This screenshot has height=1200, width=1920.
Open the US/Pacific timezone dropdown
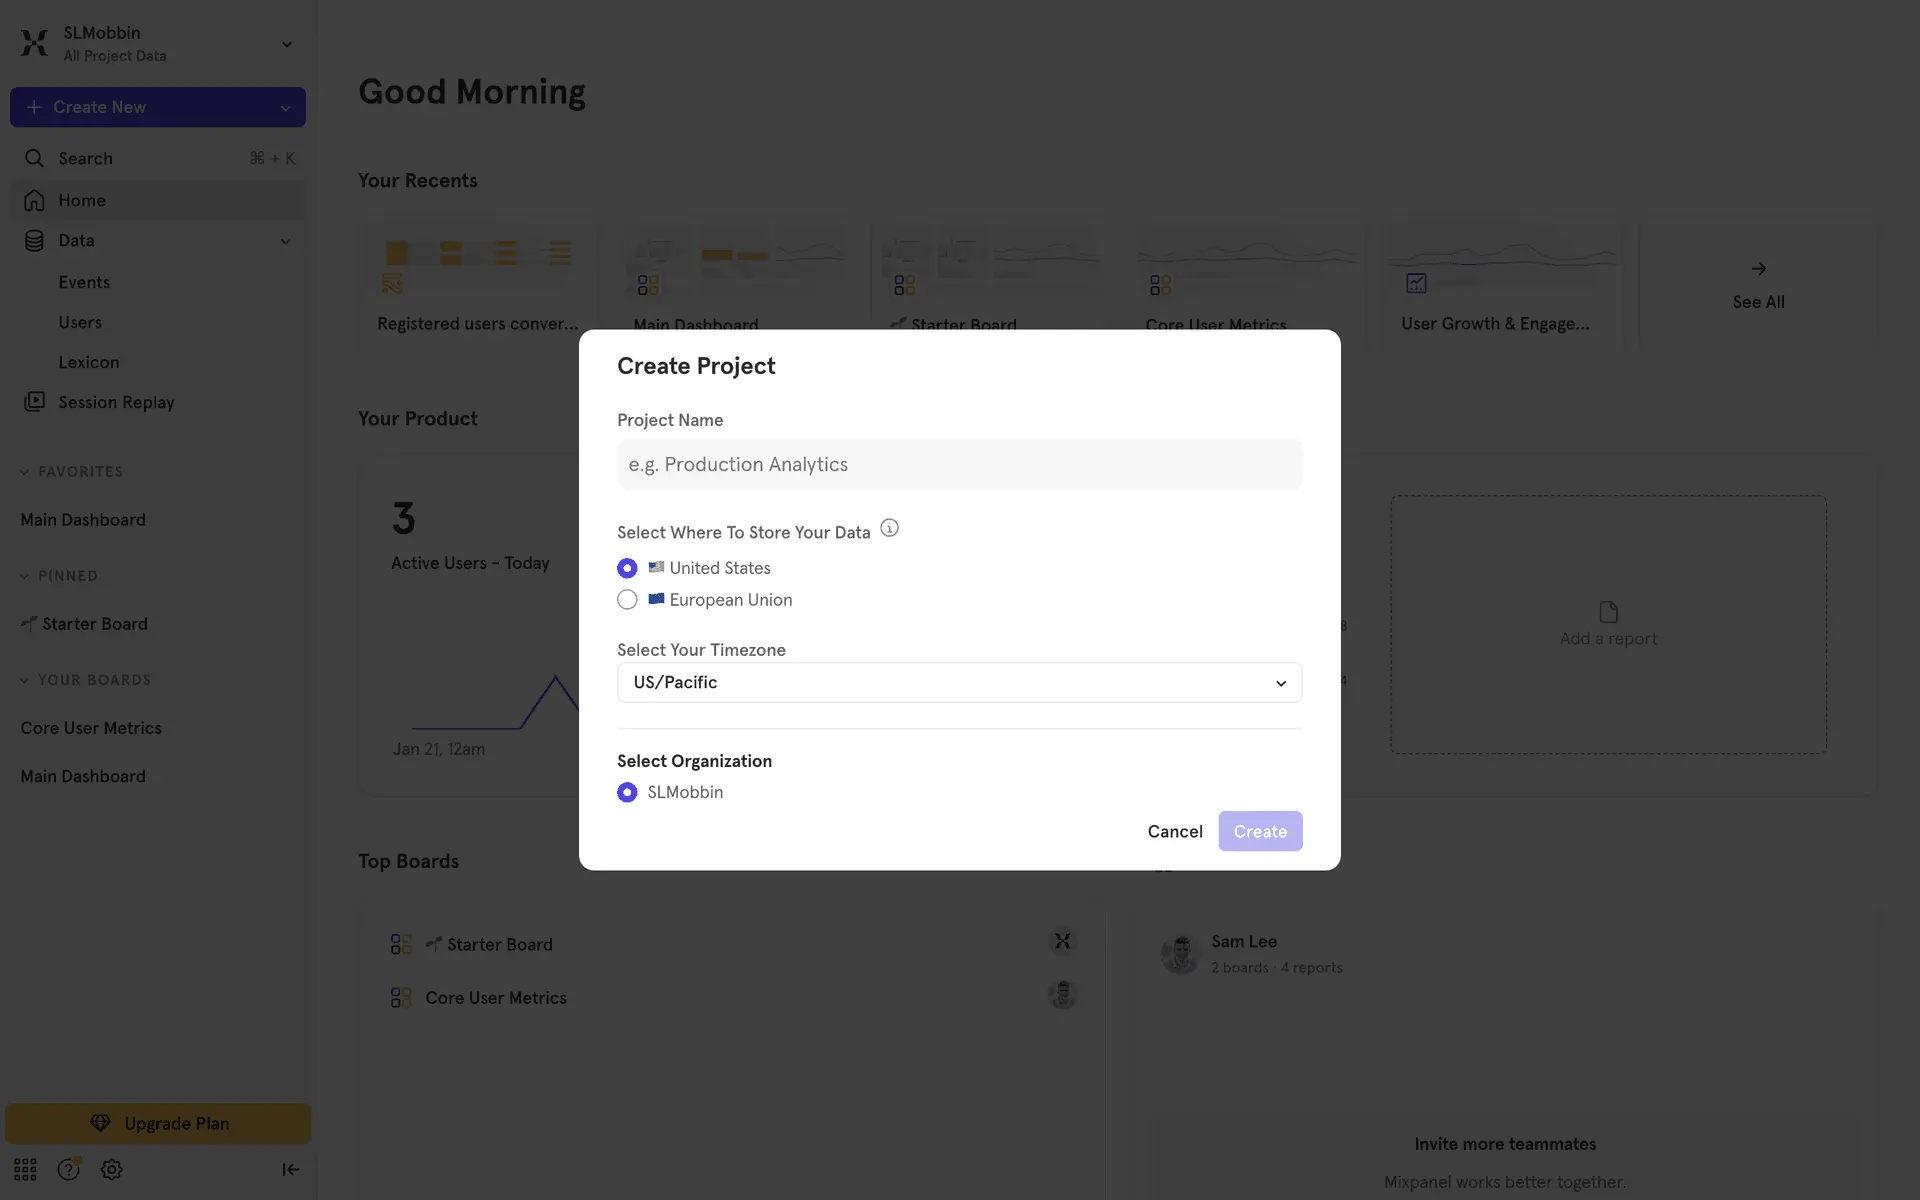959,683
